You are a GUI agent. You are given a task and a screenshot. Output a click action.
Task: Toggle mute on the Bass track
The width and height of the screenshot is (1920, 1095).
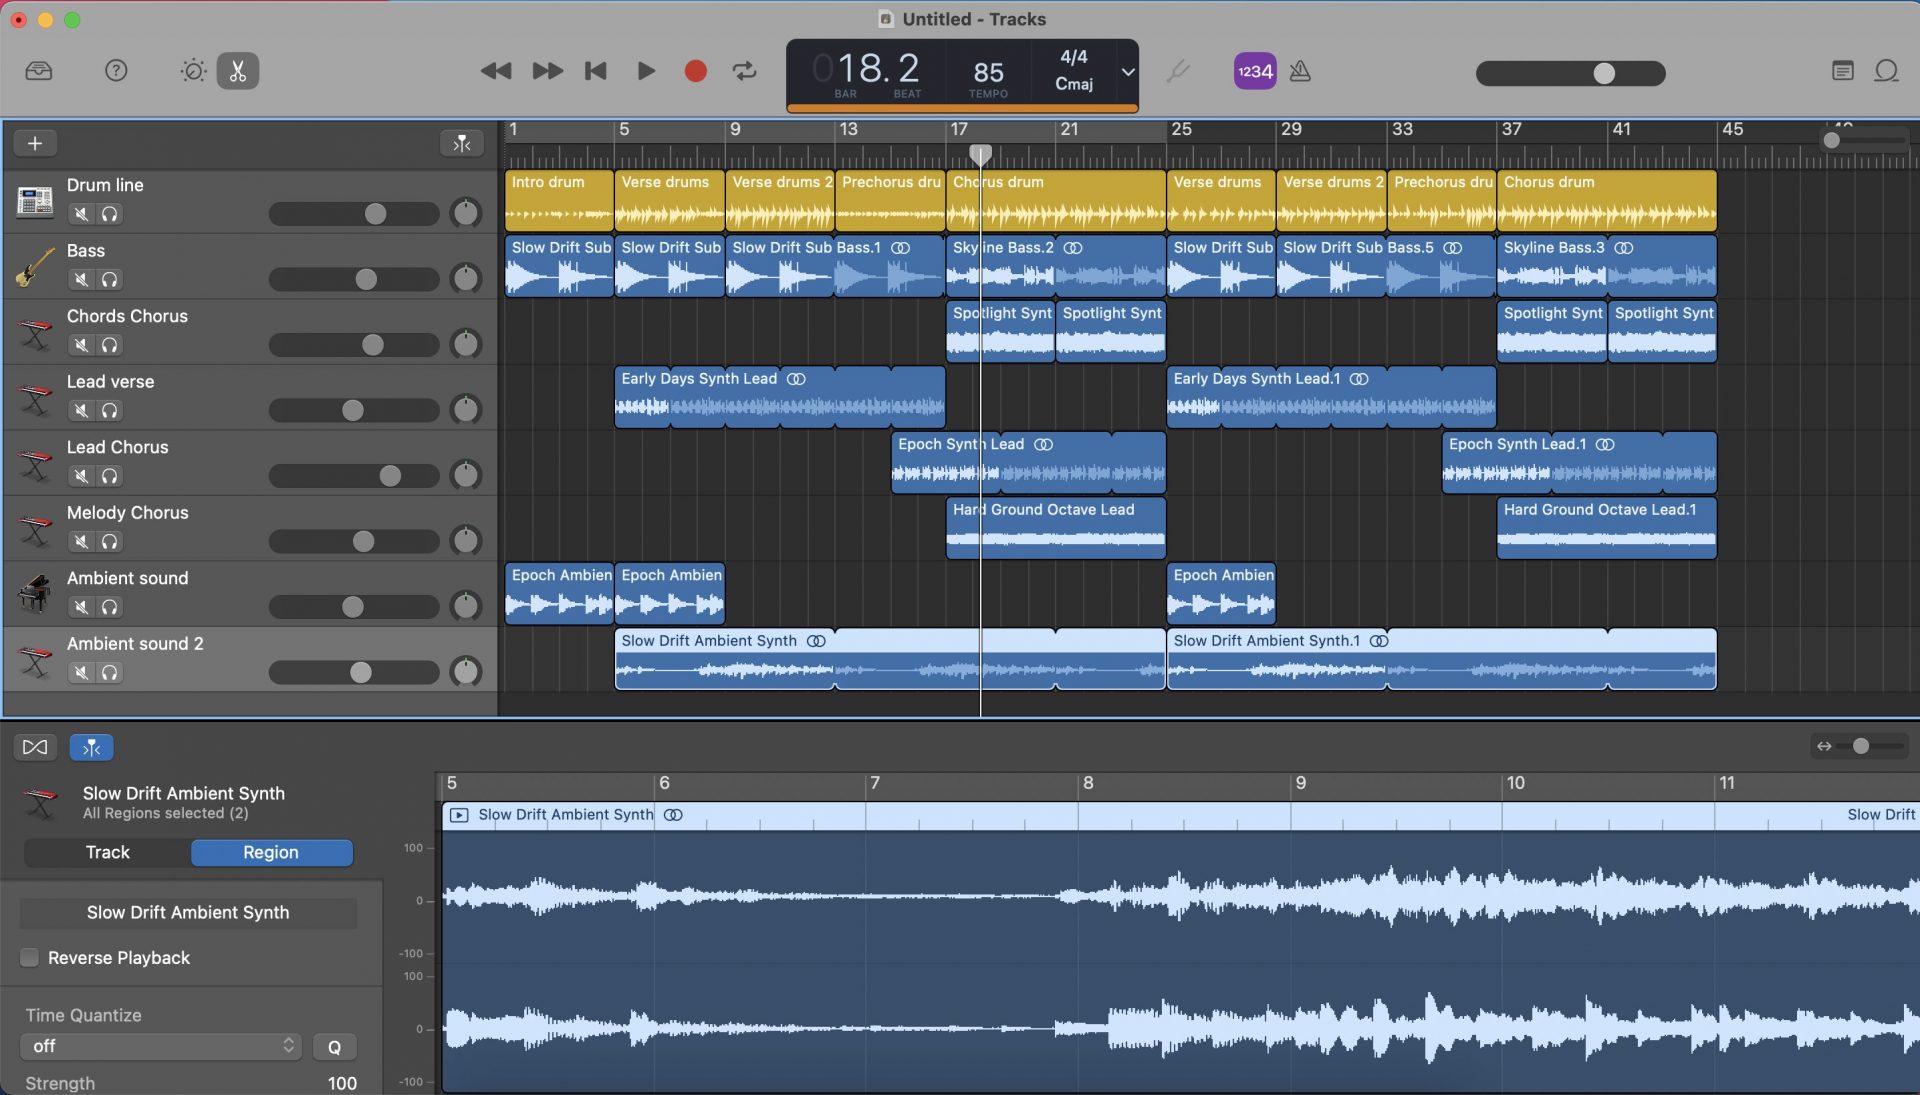click(x=82, y=280)
